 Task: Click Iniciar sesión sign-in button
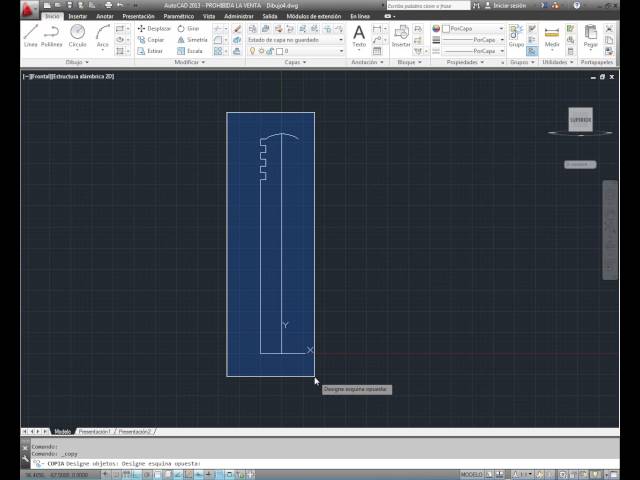tap(505, 5)
